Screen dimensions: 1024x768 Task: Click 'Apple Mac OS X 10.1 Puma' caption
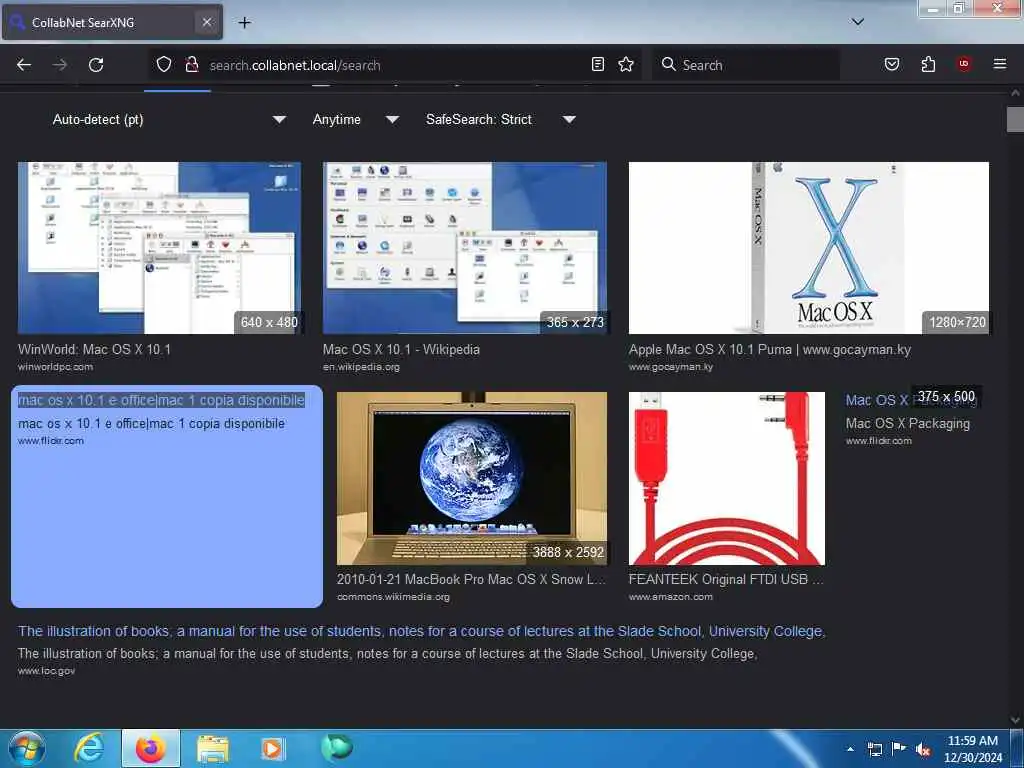click(x=769, y=349)
